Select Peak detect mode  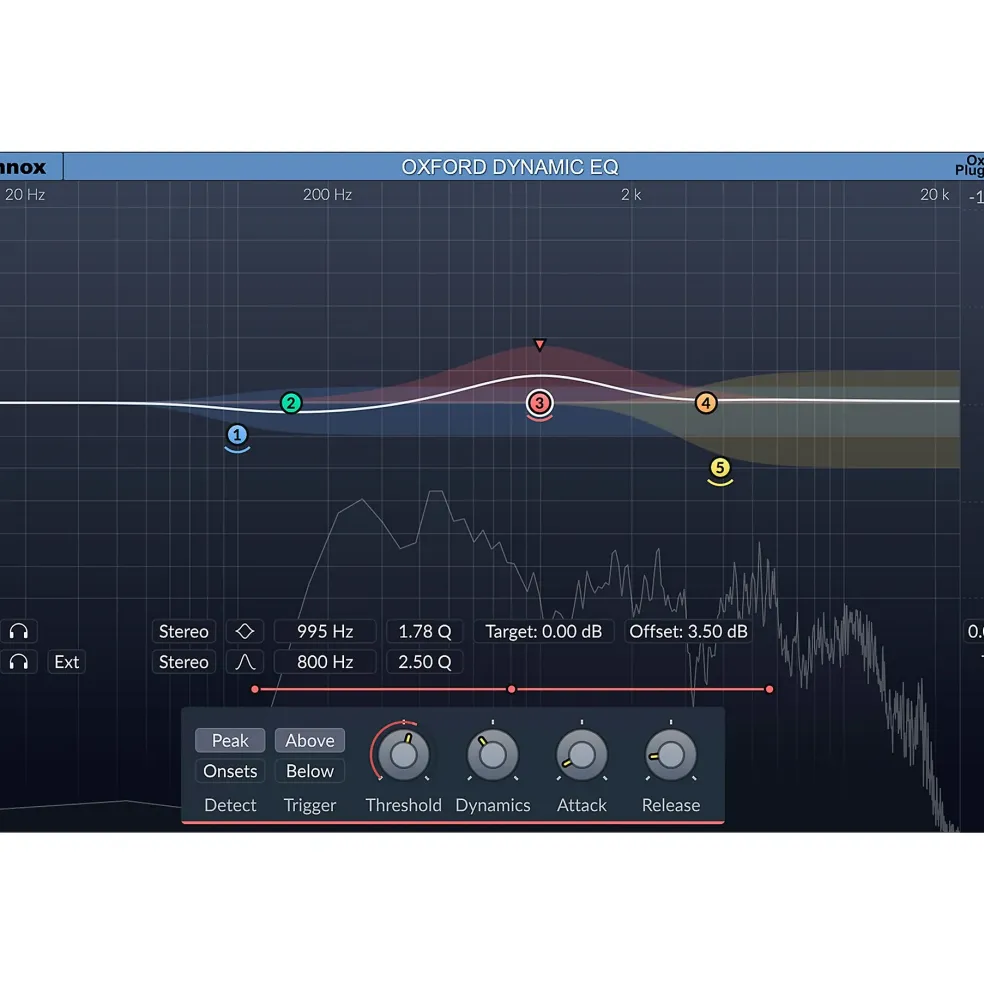(230, 741)
